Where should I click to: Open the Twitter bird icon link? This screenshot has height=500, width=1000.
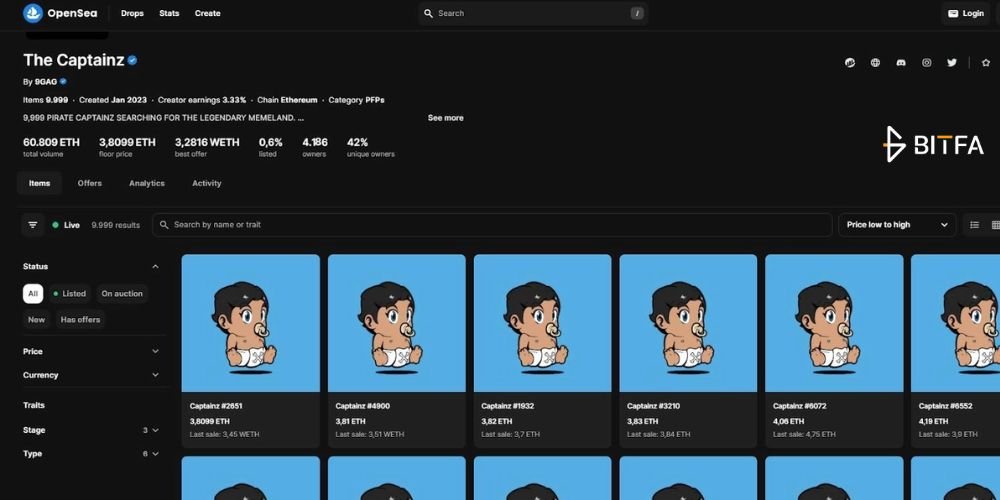(x=952, y=62)
